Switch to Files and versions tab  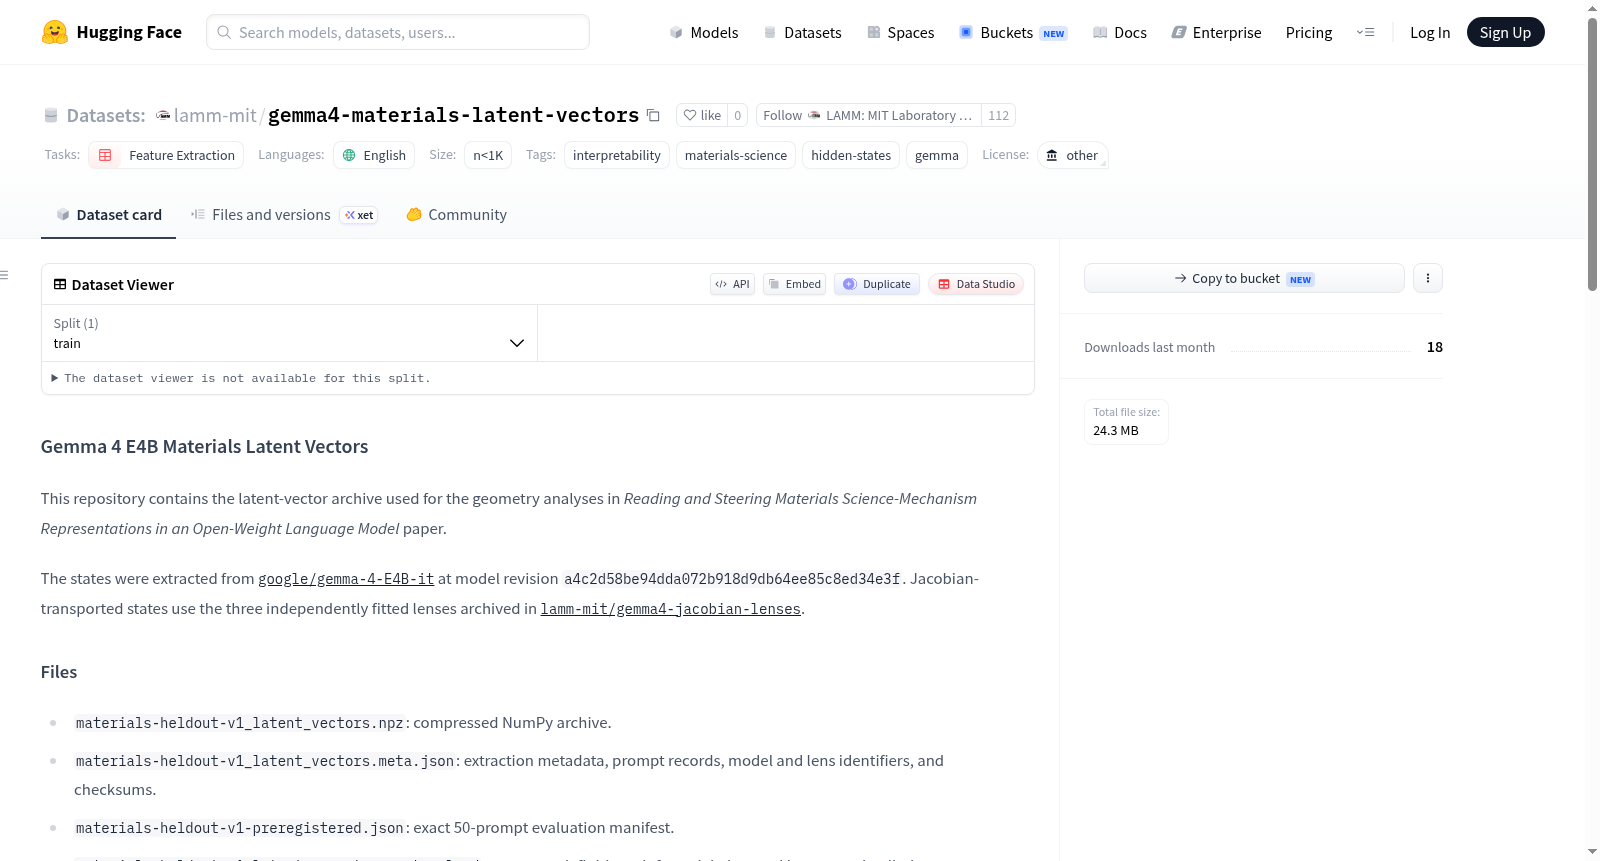coord(284,215)
